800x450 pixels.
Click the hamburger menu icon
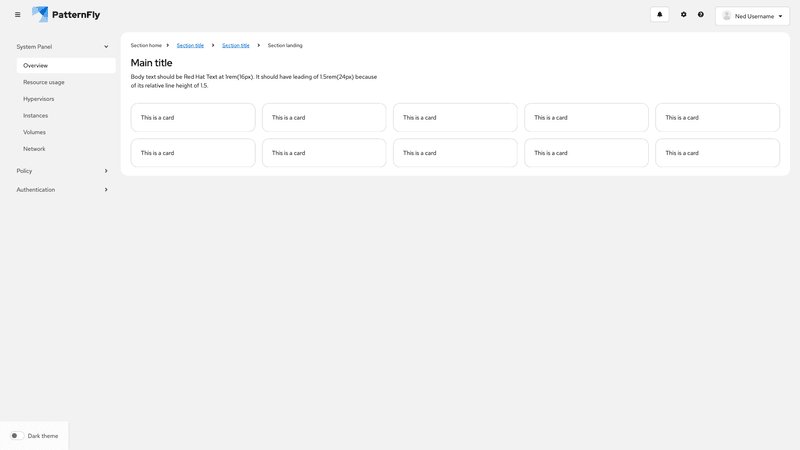click(17, 15)
